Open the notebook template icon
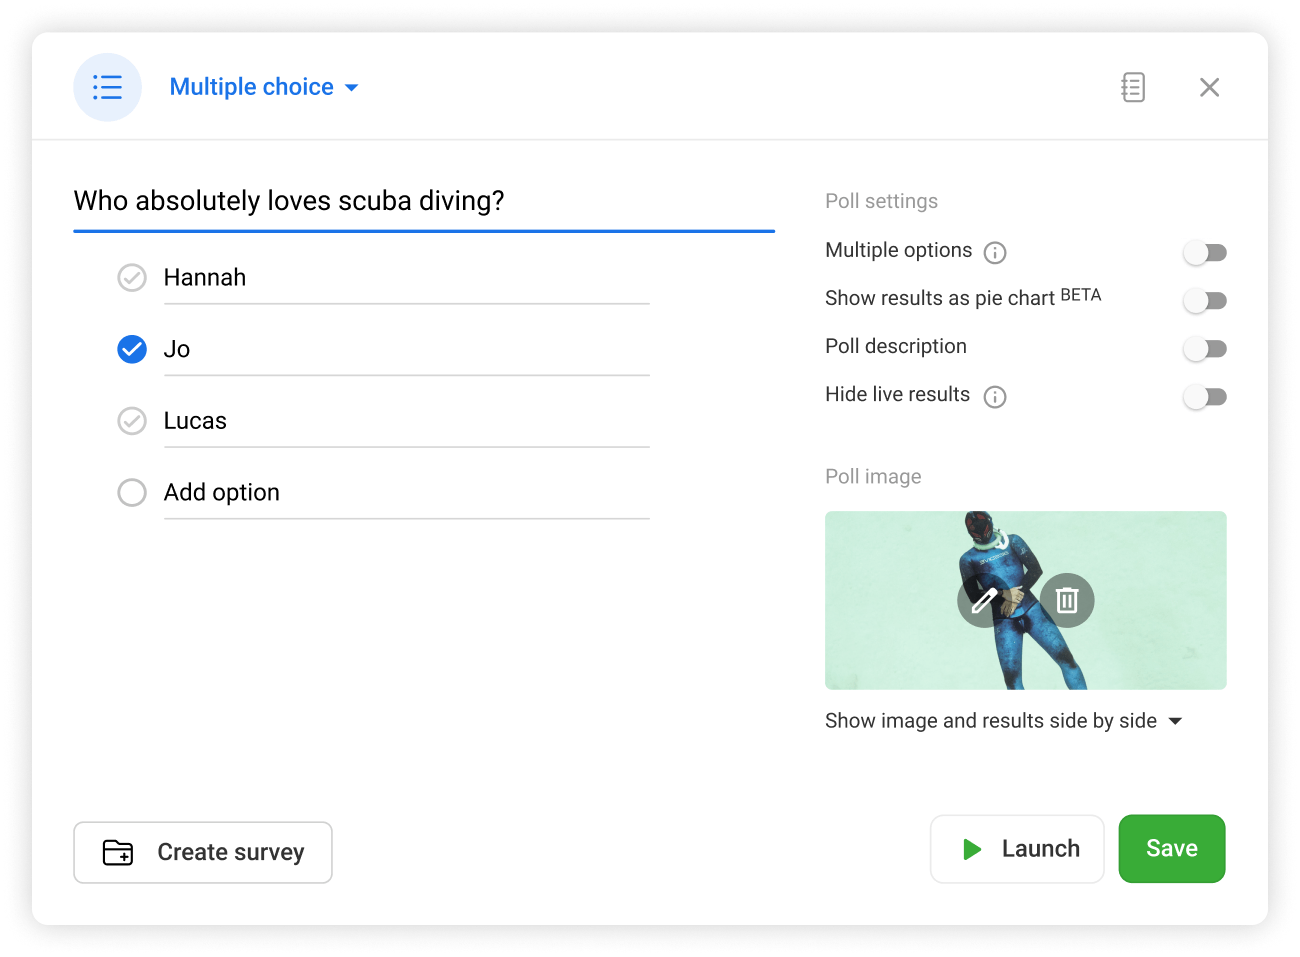Viewport: 1300px width, 957px height. (1133, 87)
